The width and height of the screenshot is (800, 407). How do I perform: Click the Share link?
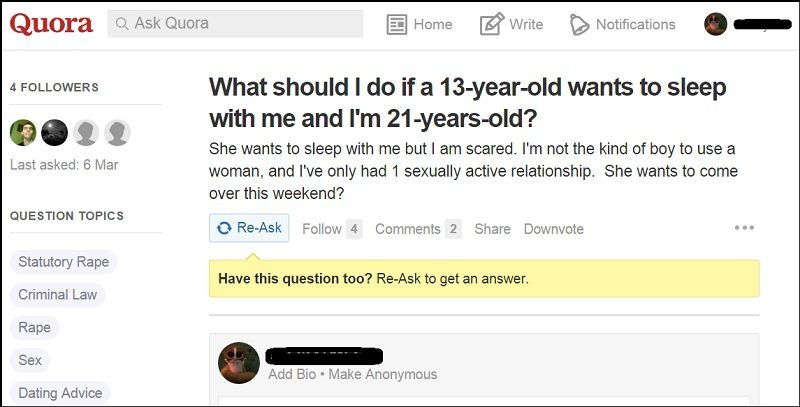pyautogui.click(x=492, y=229)
